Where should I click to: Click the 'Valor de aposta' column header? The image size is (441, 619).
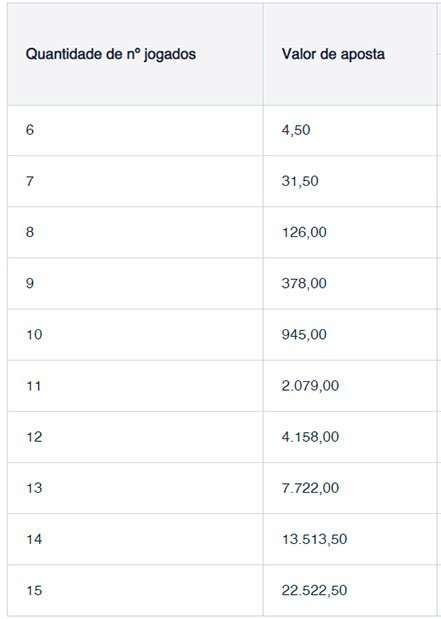[x=333, y=54]
